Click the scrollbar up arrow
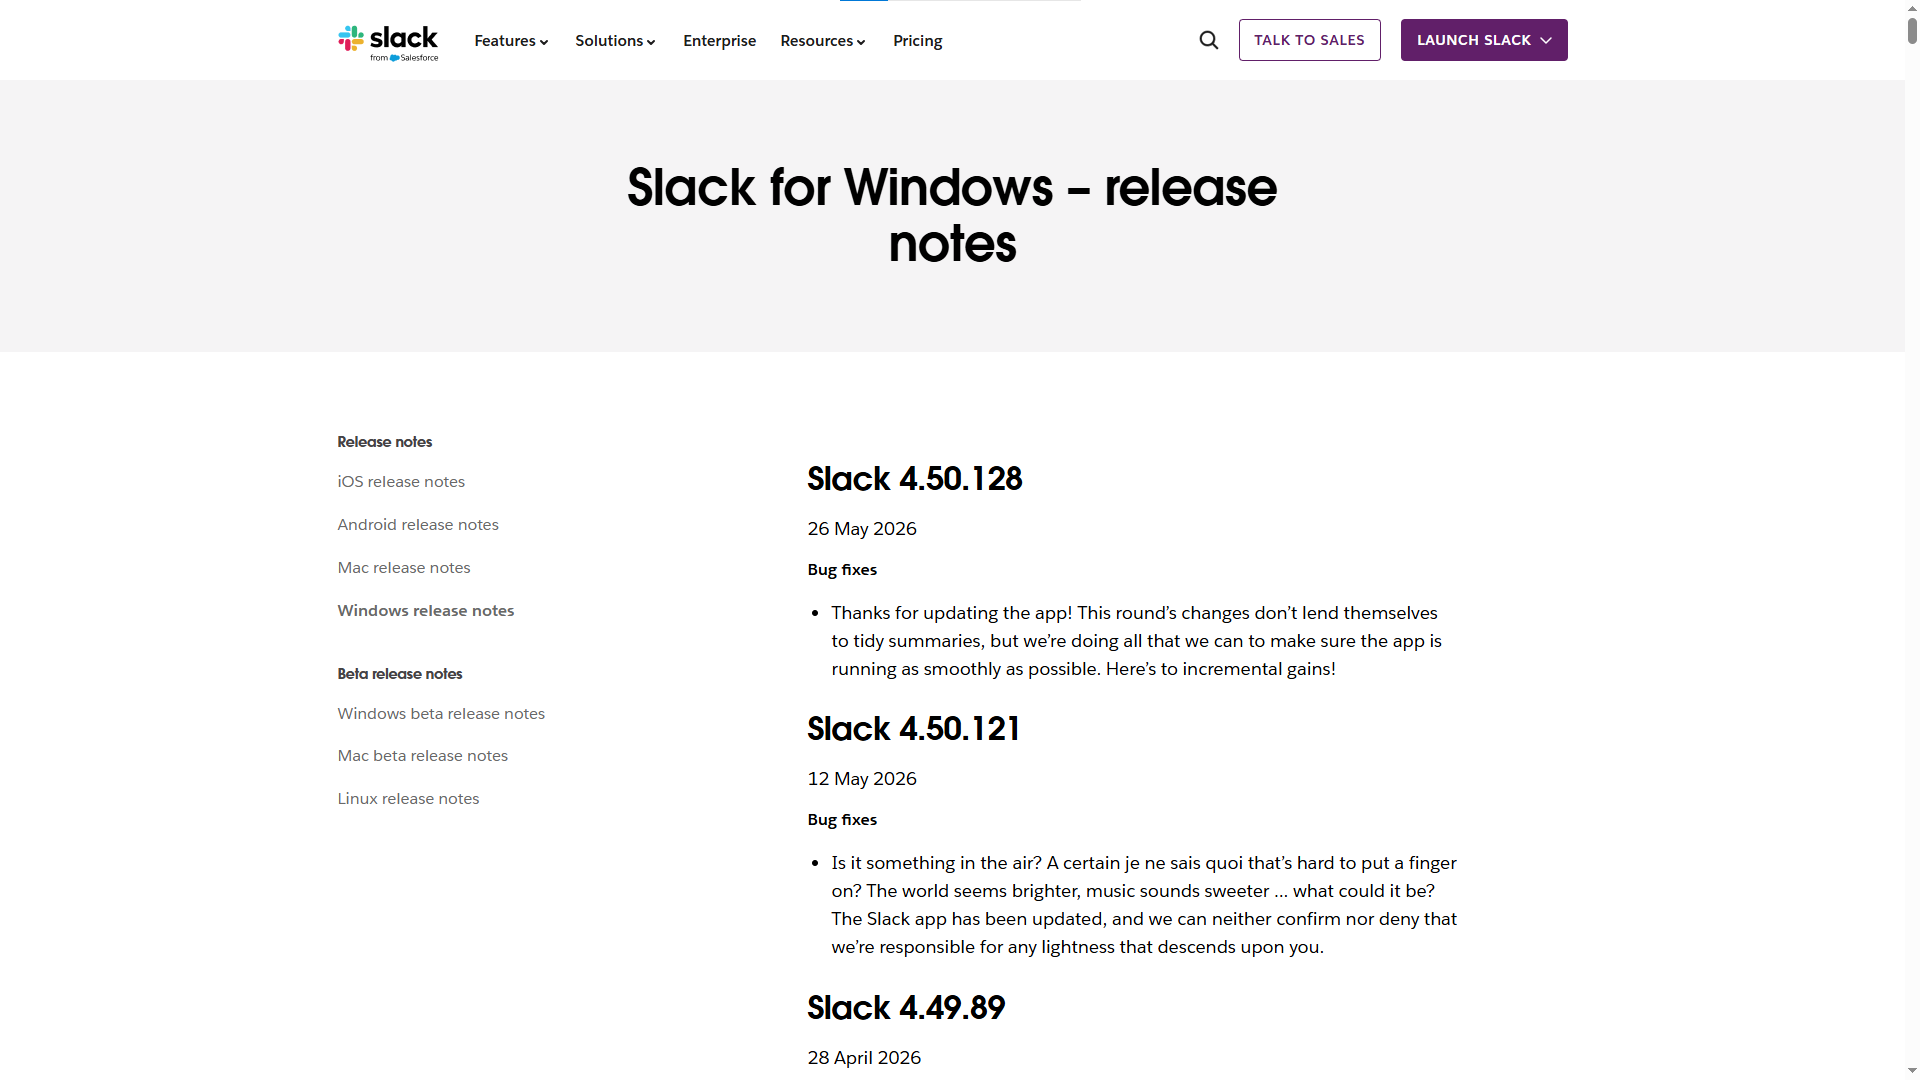The height and width of the screenshot is (1080, 1920). coord(1912,7)
